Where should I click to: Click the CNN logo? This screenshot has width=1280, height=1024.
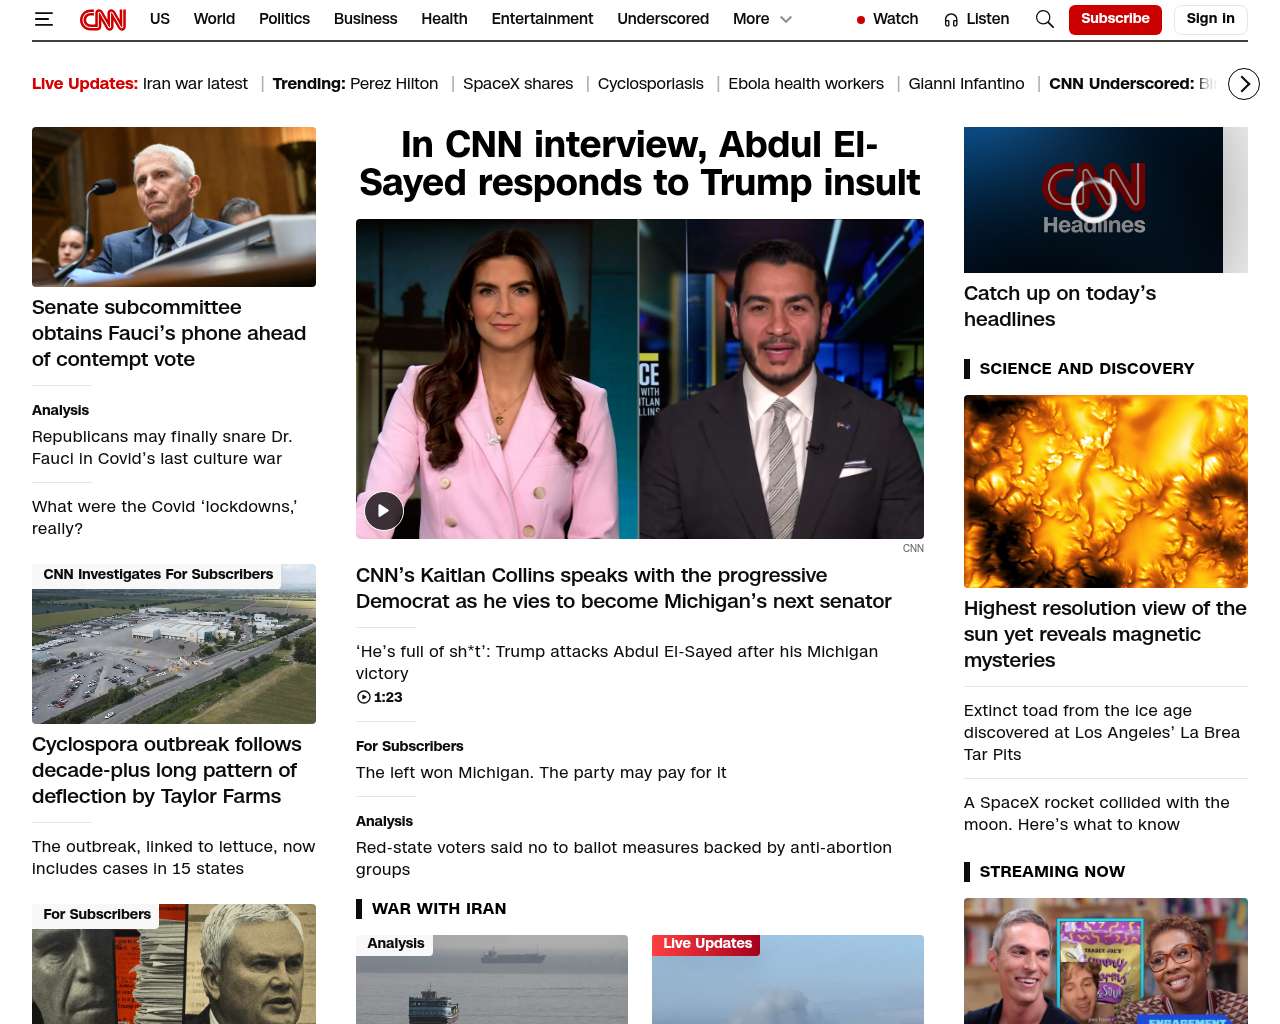tap(103, 19)
